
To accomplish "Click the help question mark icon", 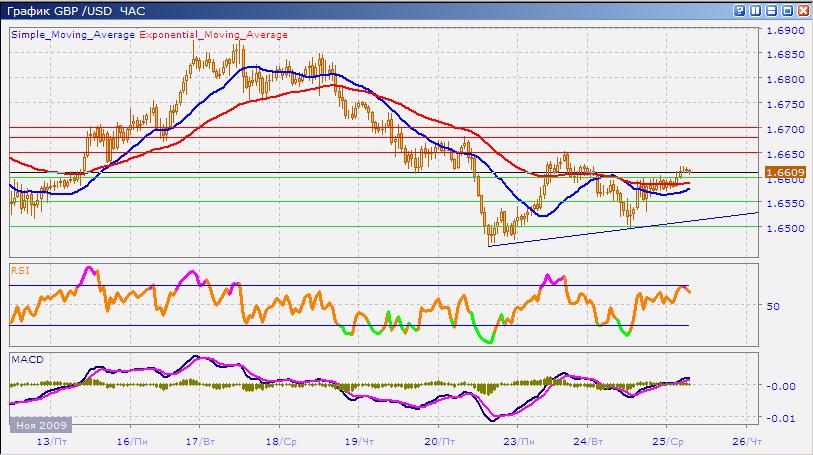I will click(739, 10).
